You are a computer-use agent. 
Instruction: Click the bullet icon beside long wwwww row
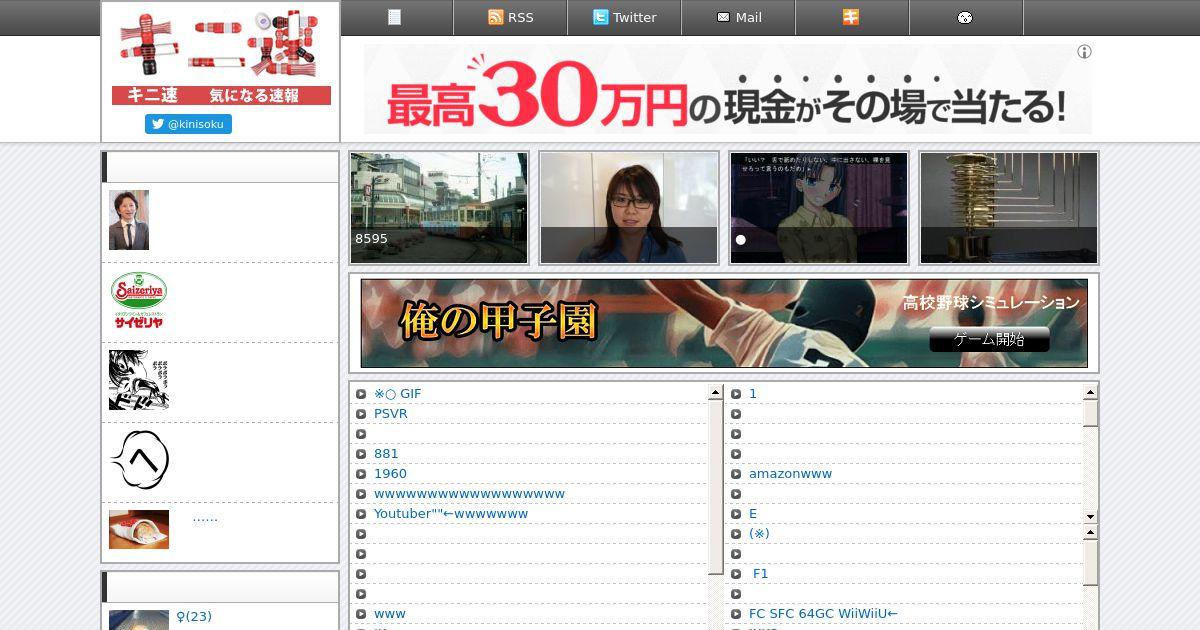click(x=361, y=494)
